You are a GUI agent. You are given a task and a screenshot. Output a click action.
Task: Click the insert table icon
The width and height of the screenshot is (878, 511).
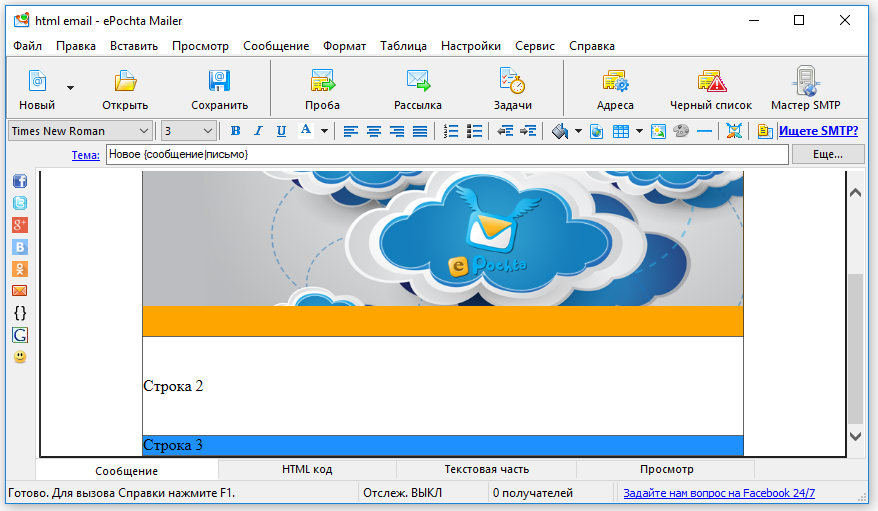click(620, 132)
